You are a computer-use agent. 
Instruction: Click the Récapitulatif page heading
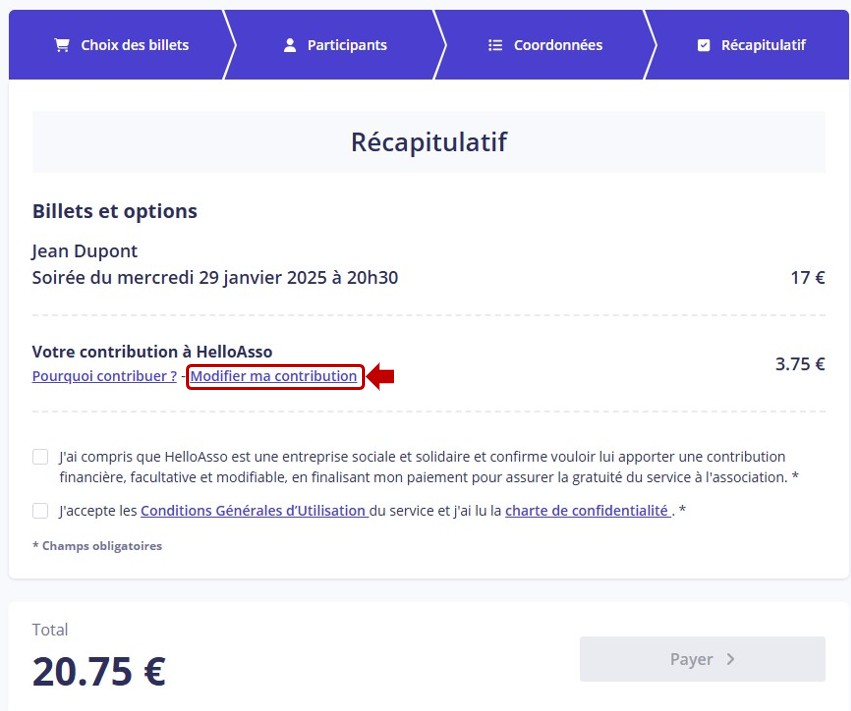click(429, 142)
